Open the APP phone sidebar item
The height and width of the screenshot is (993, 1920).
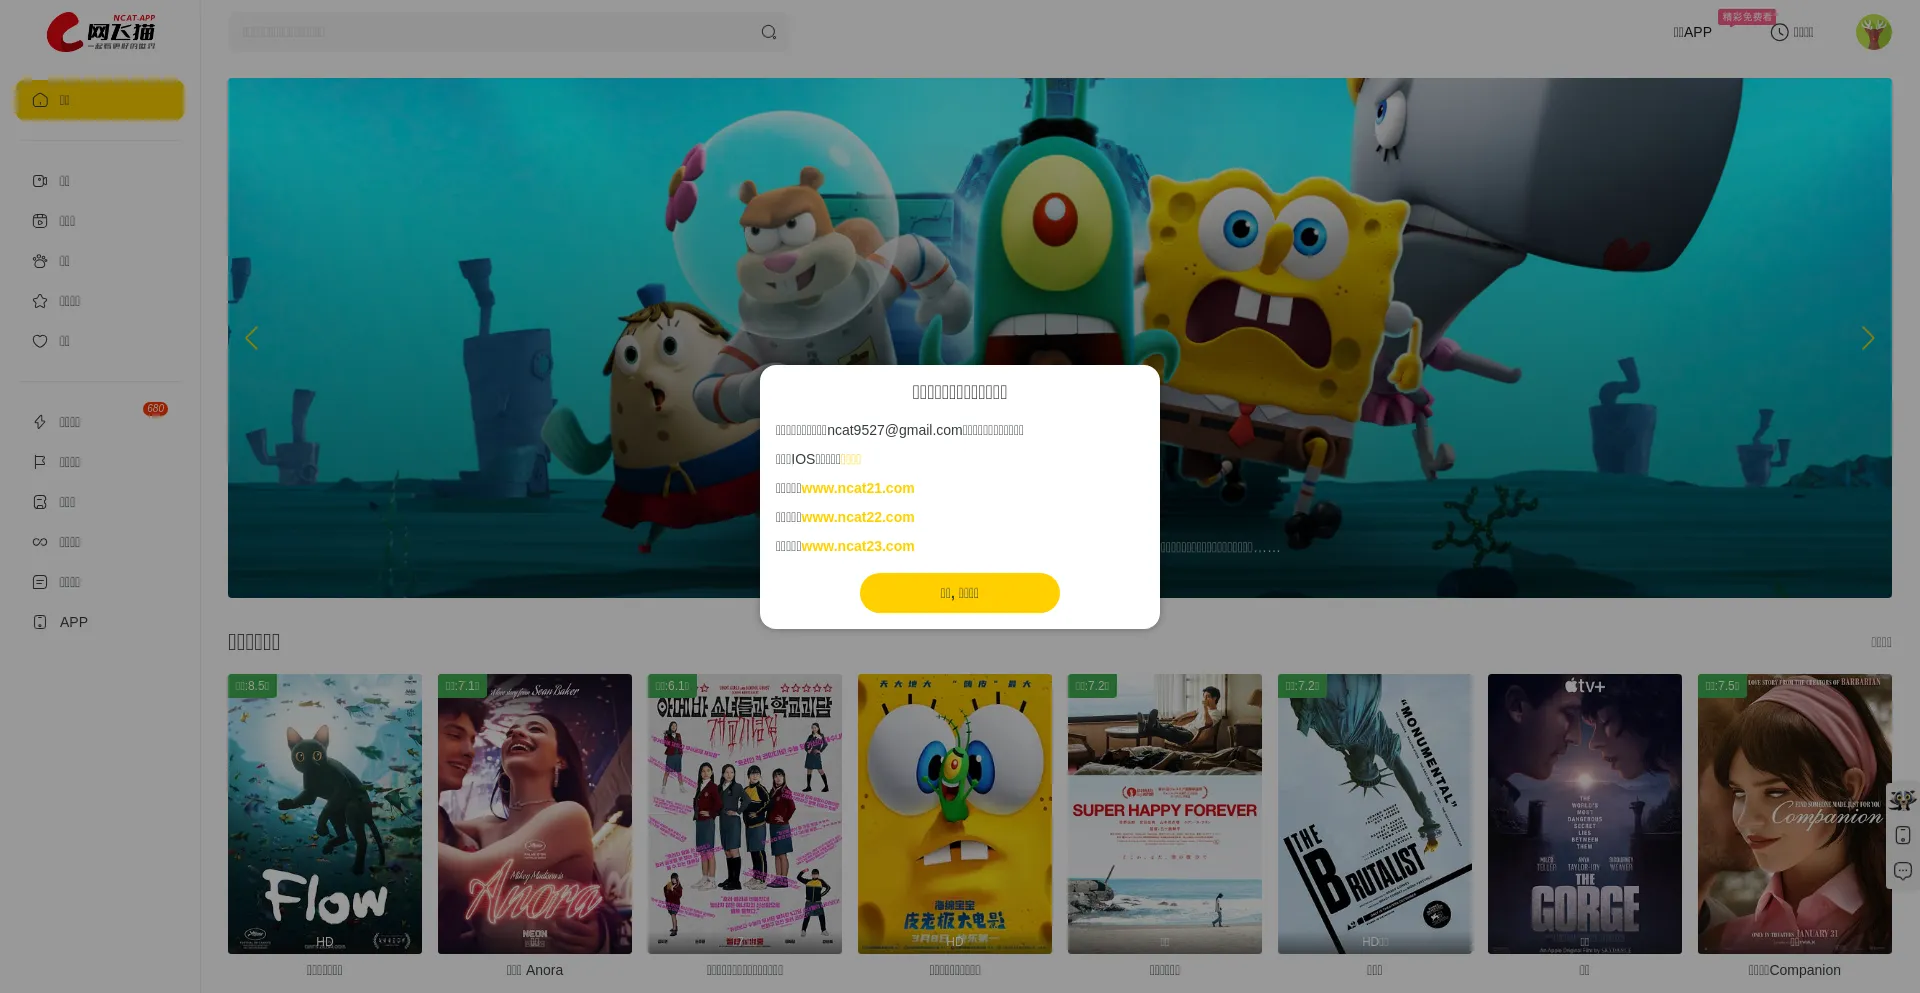[100, 622]
